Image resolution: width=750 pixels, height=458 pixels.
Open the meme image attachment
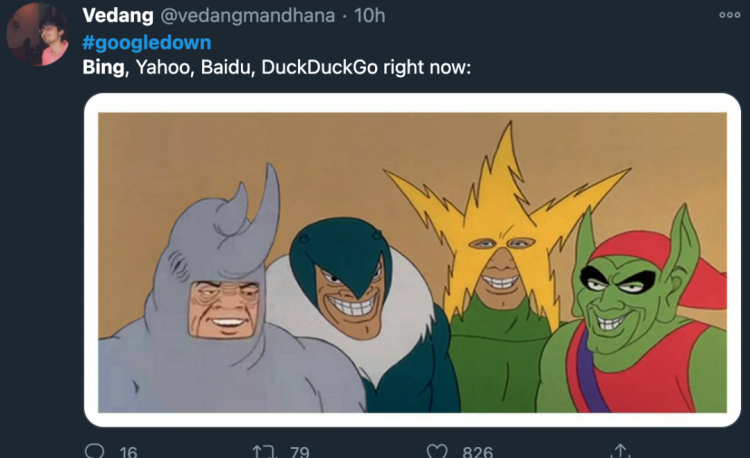click(412, 262)
